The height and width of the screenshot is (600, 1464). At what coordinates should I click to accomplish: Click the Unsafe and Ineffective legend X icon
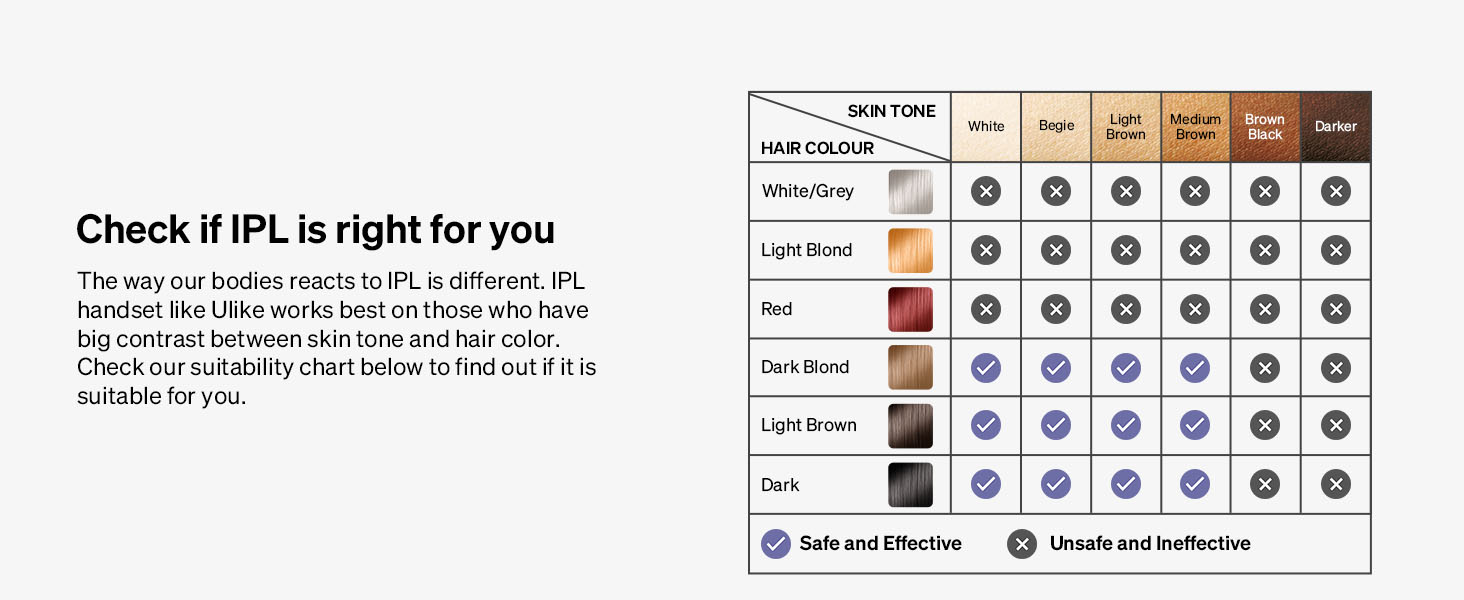1022,544
